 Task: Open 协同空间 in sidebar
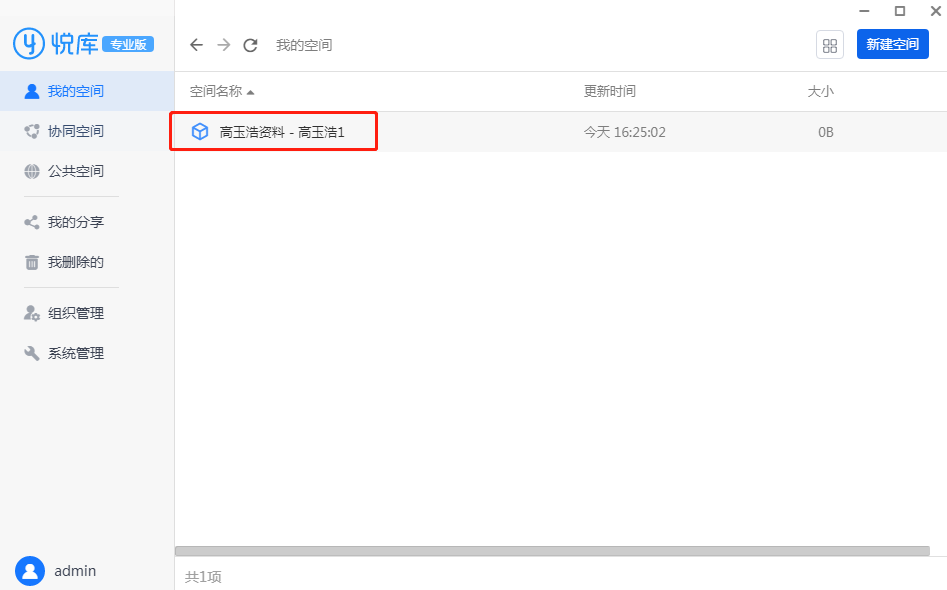click(x=87, y=131)
